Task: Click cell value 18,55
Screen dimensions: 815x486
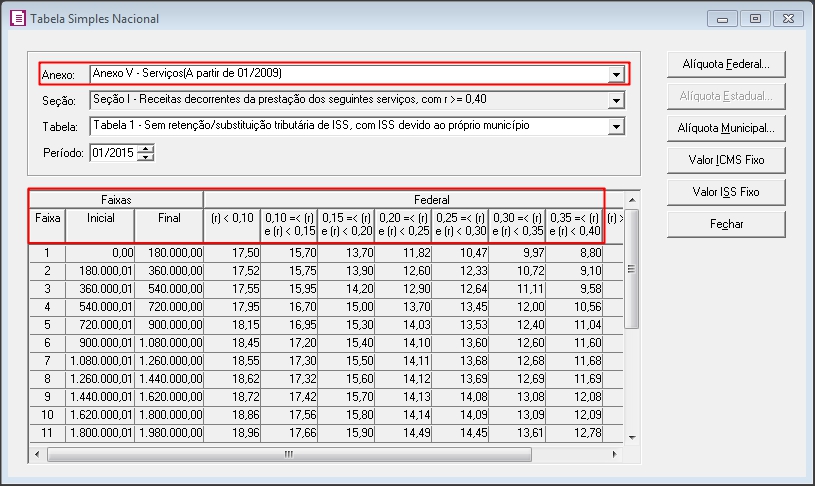Action: tap(232, 361)
